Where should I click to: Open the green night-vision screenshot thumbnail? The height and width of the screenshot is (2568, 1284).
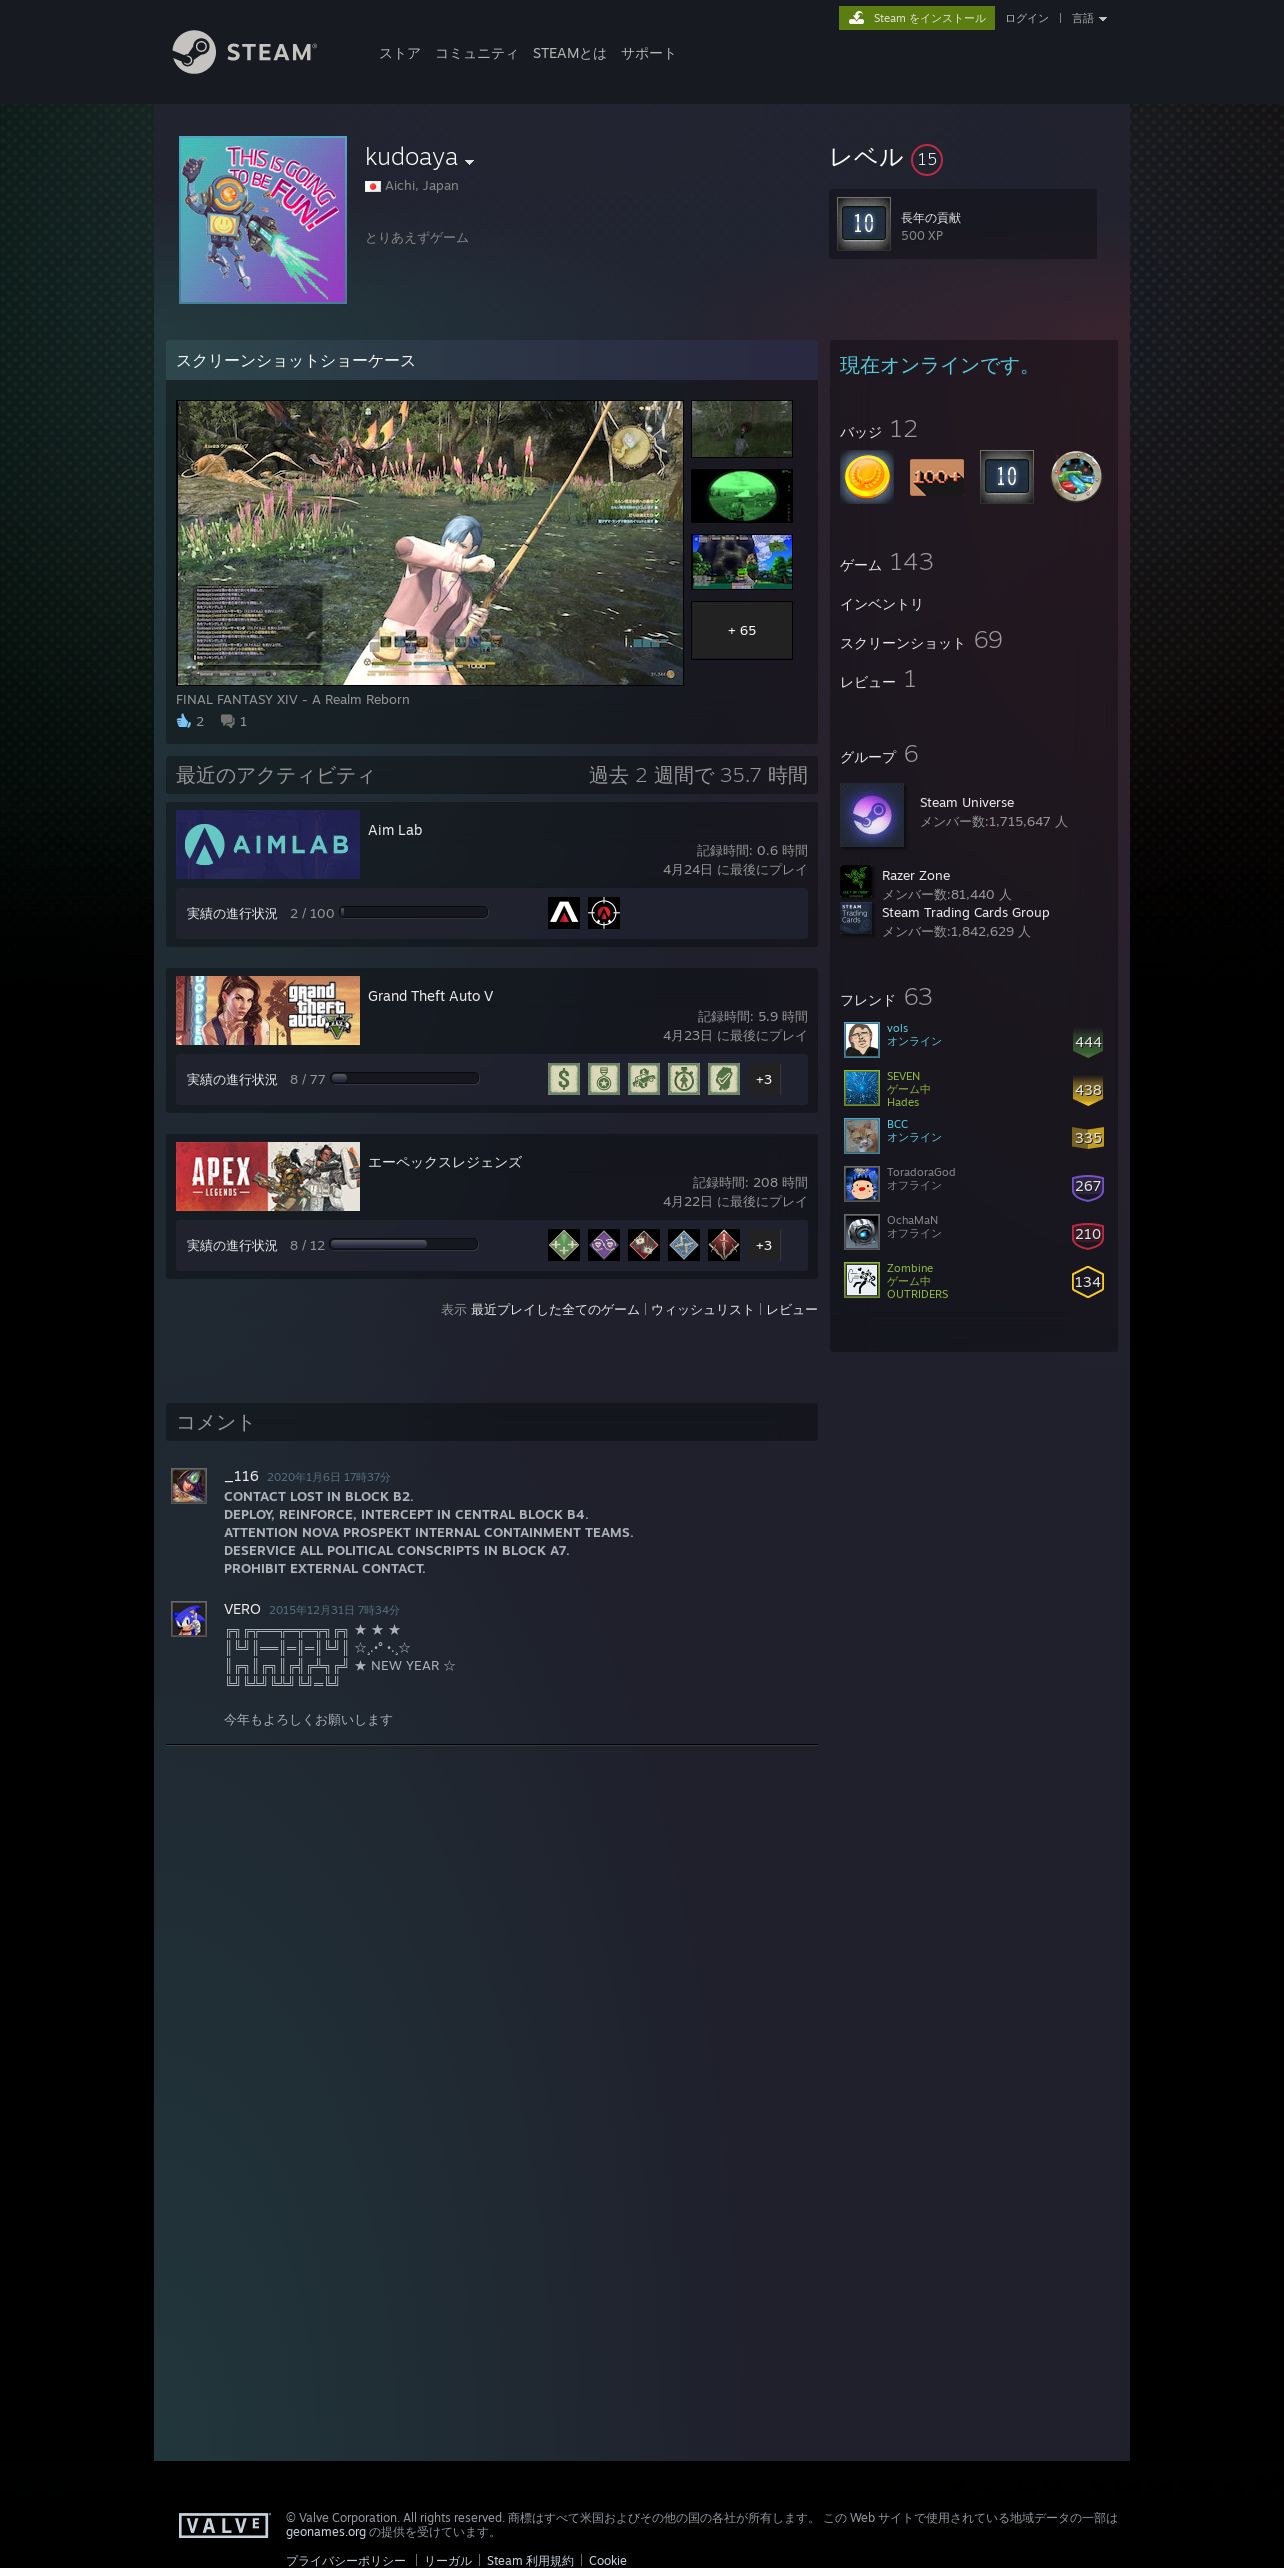[742, 496]
